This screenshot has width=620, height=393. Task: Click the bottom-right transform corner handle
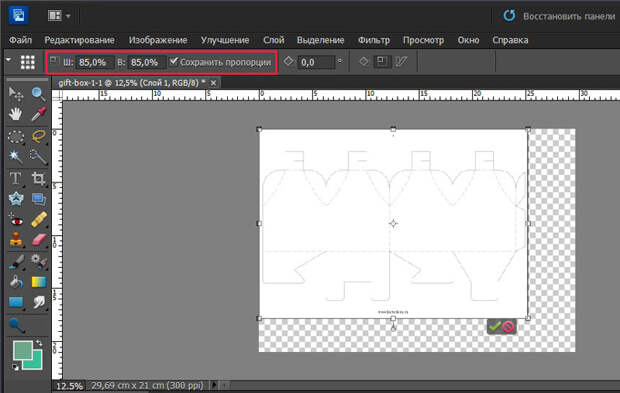528,318
